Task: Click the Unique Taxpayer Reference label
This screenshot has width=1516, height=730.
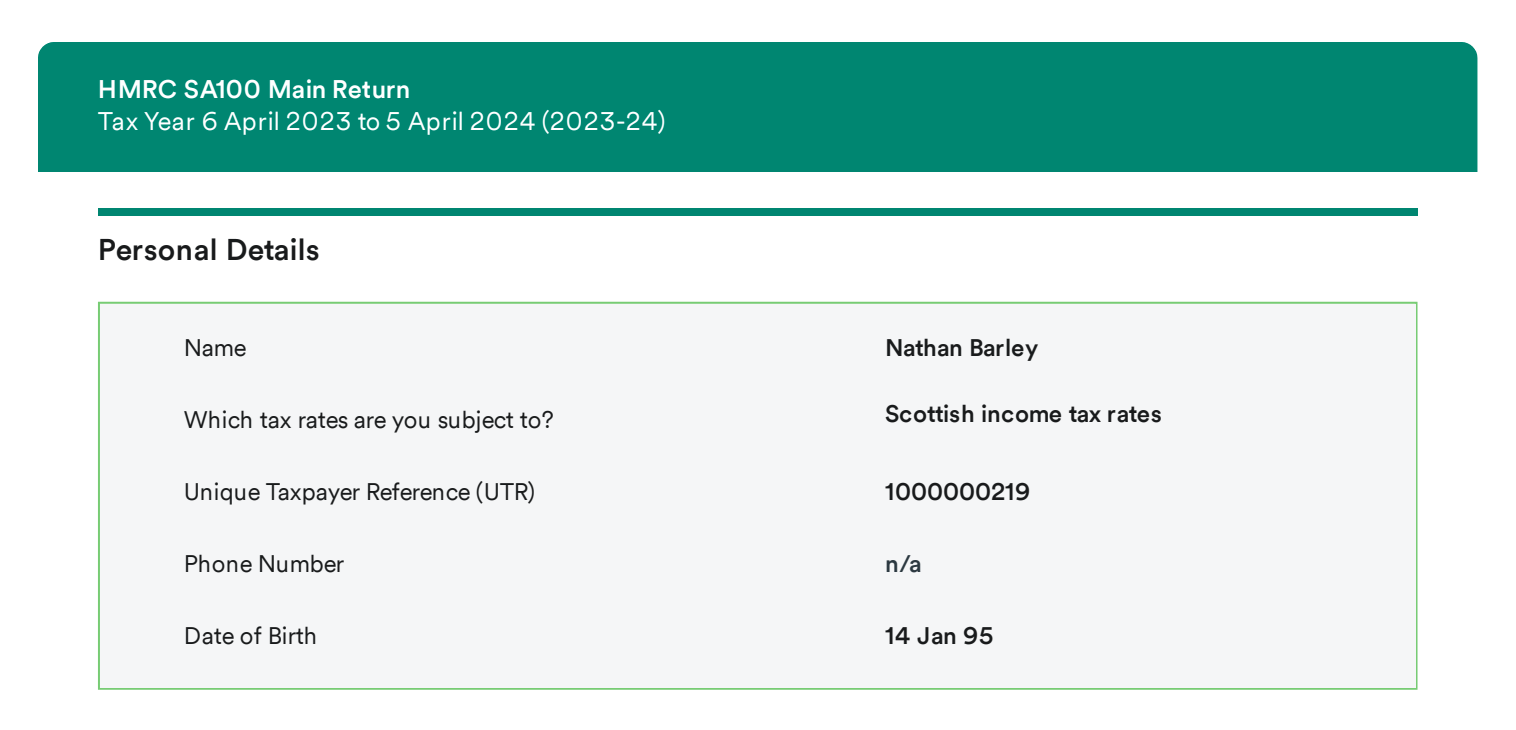Action: coord(359,492)
